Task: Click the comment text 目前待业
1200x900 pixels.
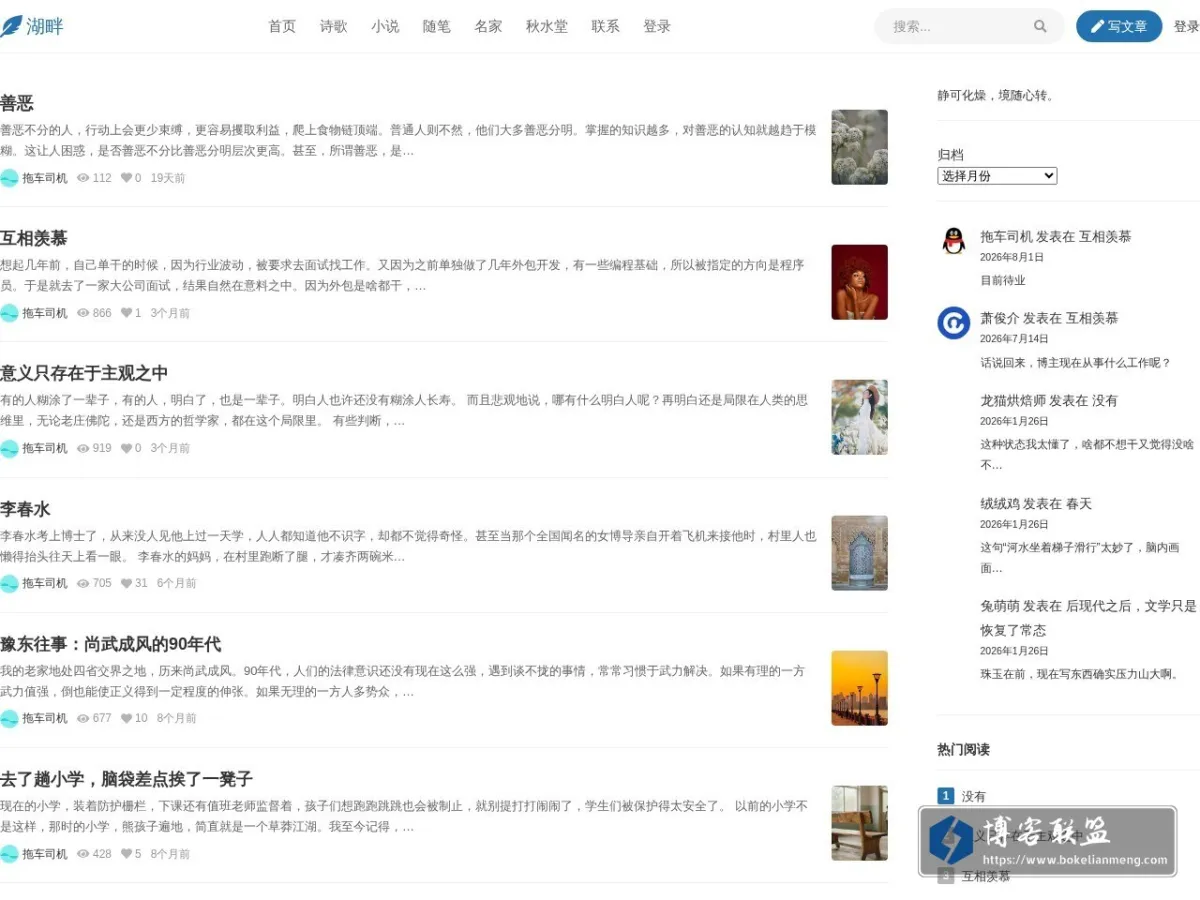Action: click(1003, 281)
